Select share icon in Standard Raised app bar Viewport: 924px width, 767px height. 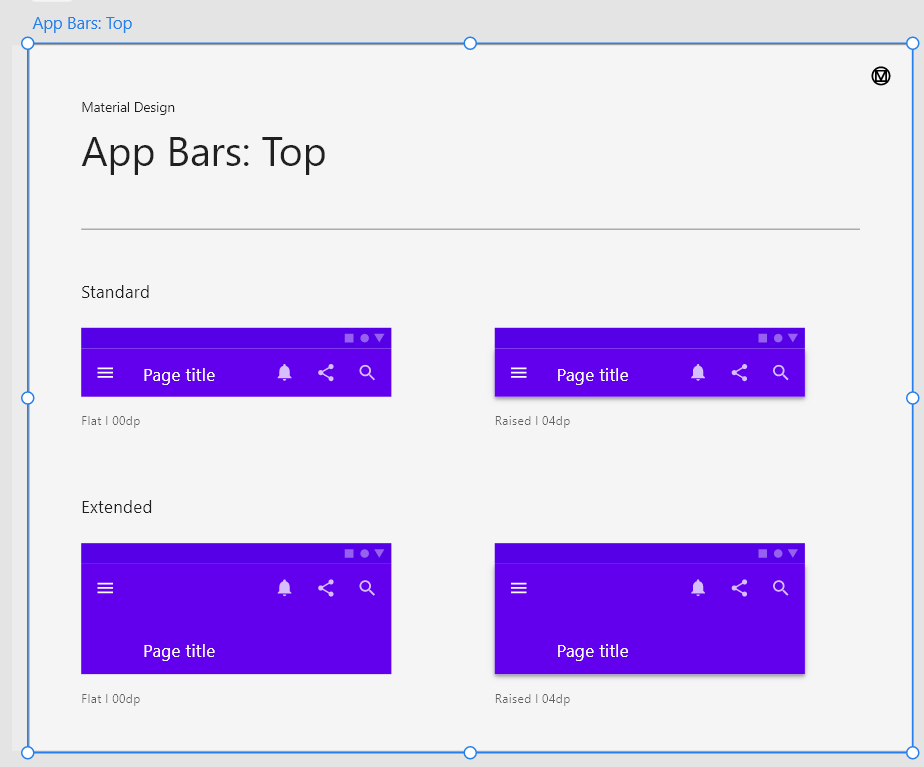740,372
